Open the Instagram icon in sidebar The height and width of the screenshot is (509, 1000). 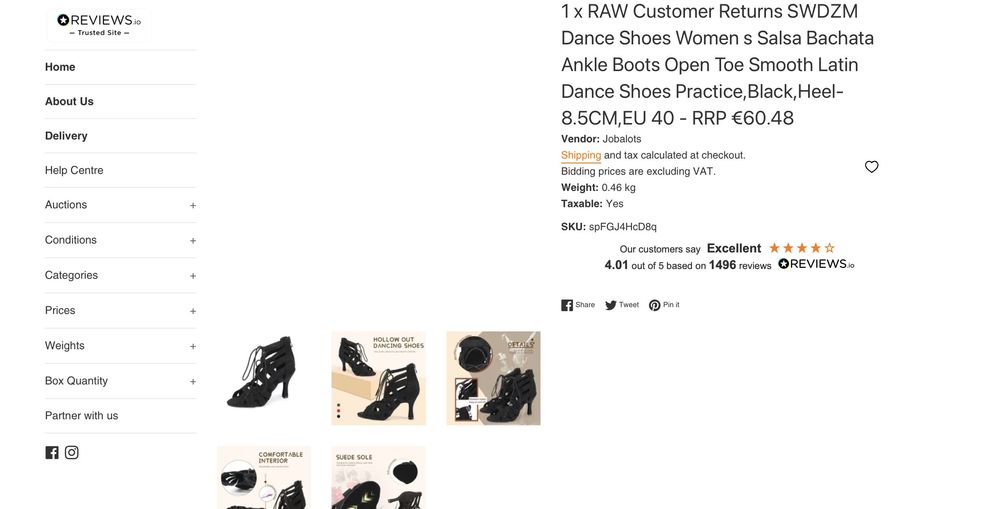pos(72,452)
